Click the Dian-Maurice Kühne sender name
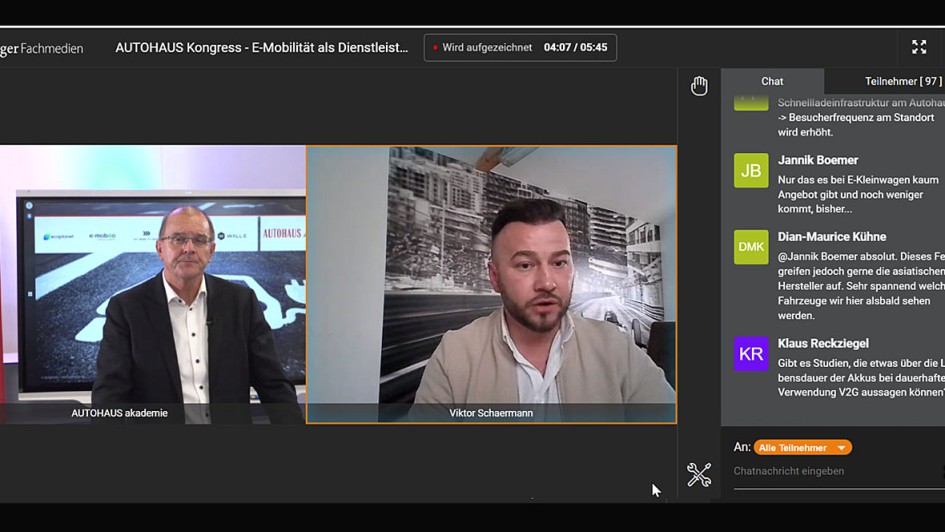The height and width of the screenshot is (532, 945). click(x=832, y=237)
